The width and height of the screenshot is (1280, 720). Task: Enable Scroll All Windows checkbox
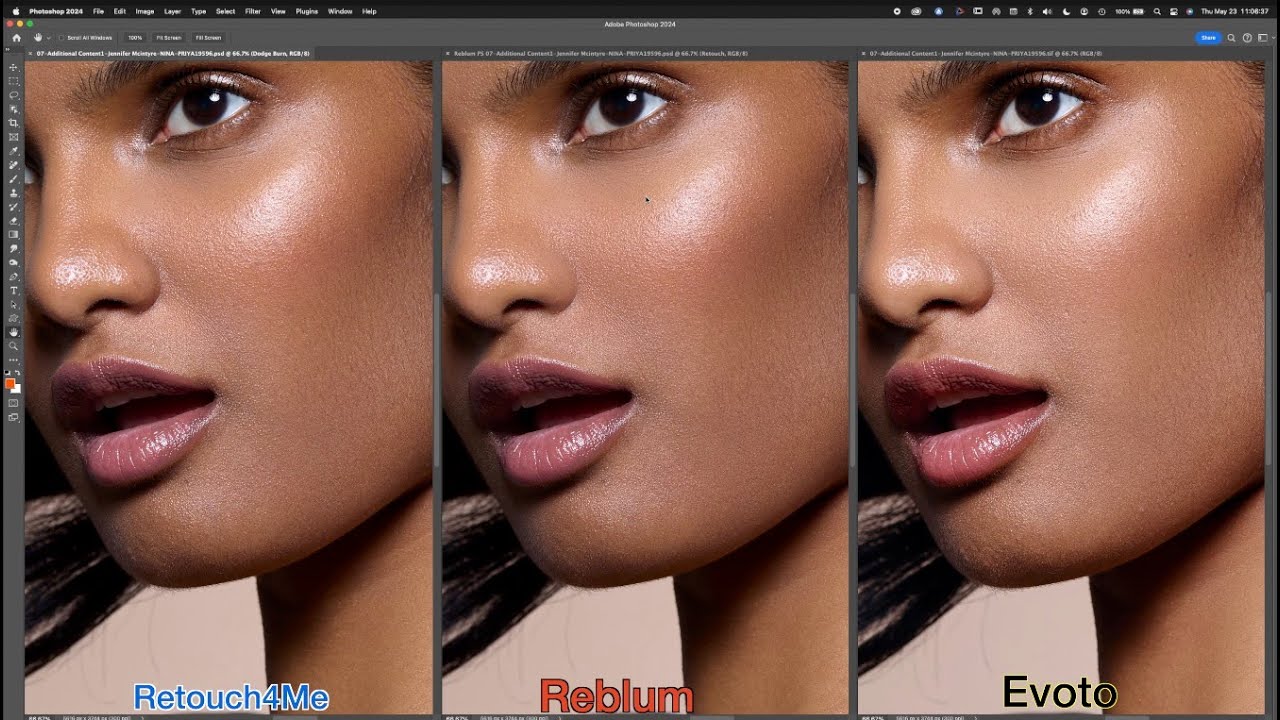click(61, 38)
